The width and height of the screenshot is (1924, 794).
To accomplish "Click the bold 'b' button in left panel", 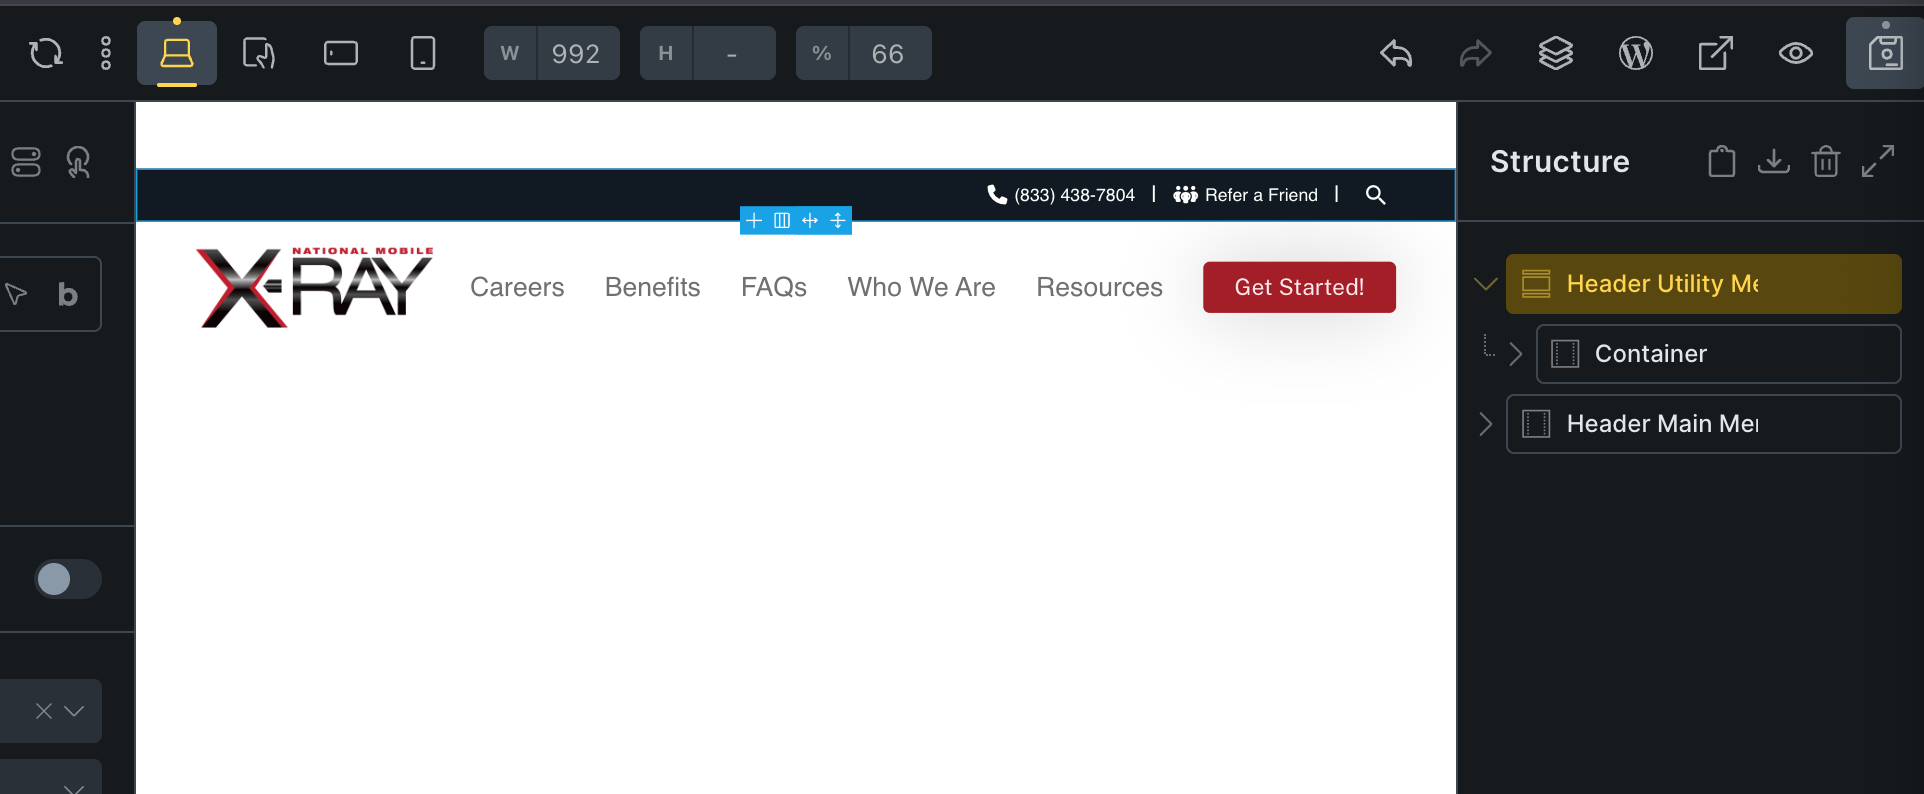I will [x=68, y=294].
